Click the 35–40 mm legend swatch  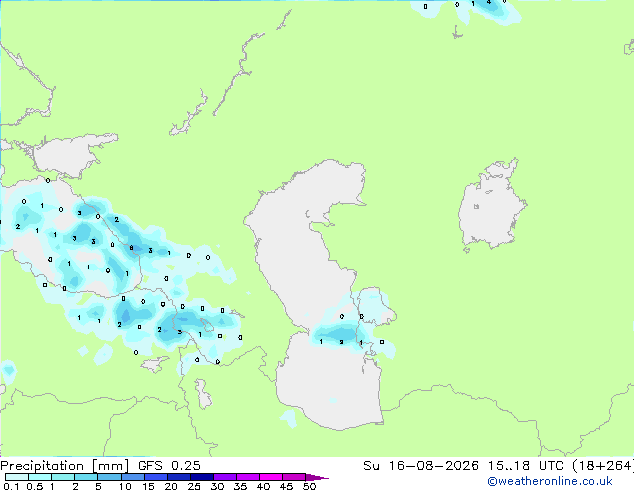tap(247, 477)
